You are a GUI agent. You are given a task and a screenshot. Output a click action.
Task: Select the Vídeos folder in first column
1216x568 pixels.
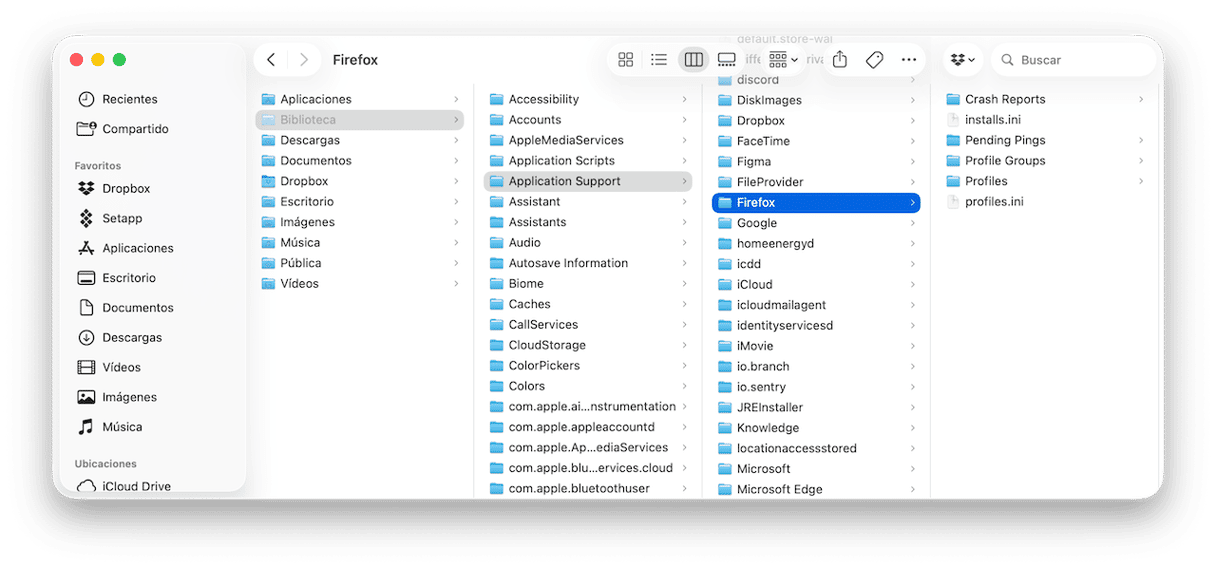pyautogui.click(x=360, y=284)
